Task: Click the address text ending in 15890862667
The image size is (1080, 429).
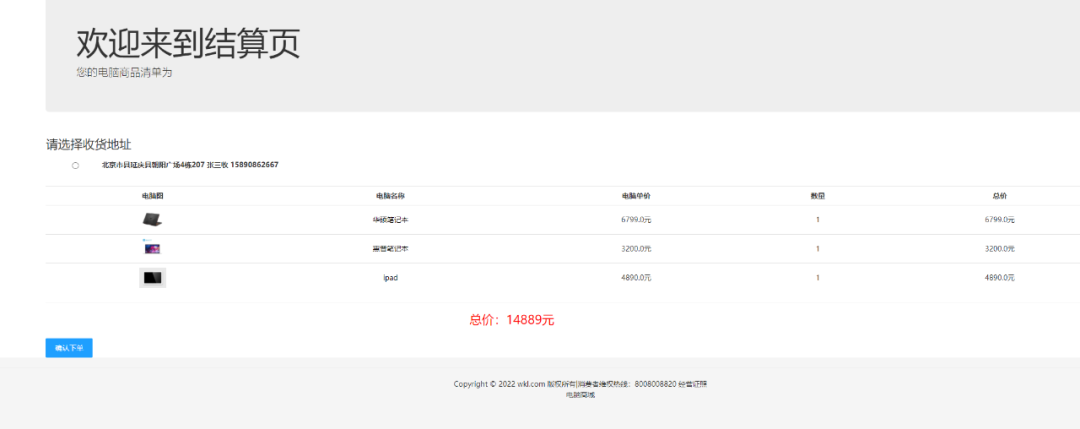Action: [190, 165]
